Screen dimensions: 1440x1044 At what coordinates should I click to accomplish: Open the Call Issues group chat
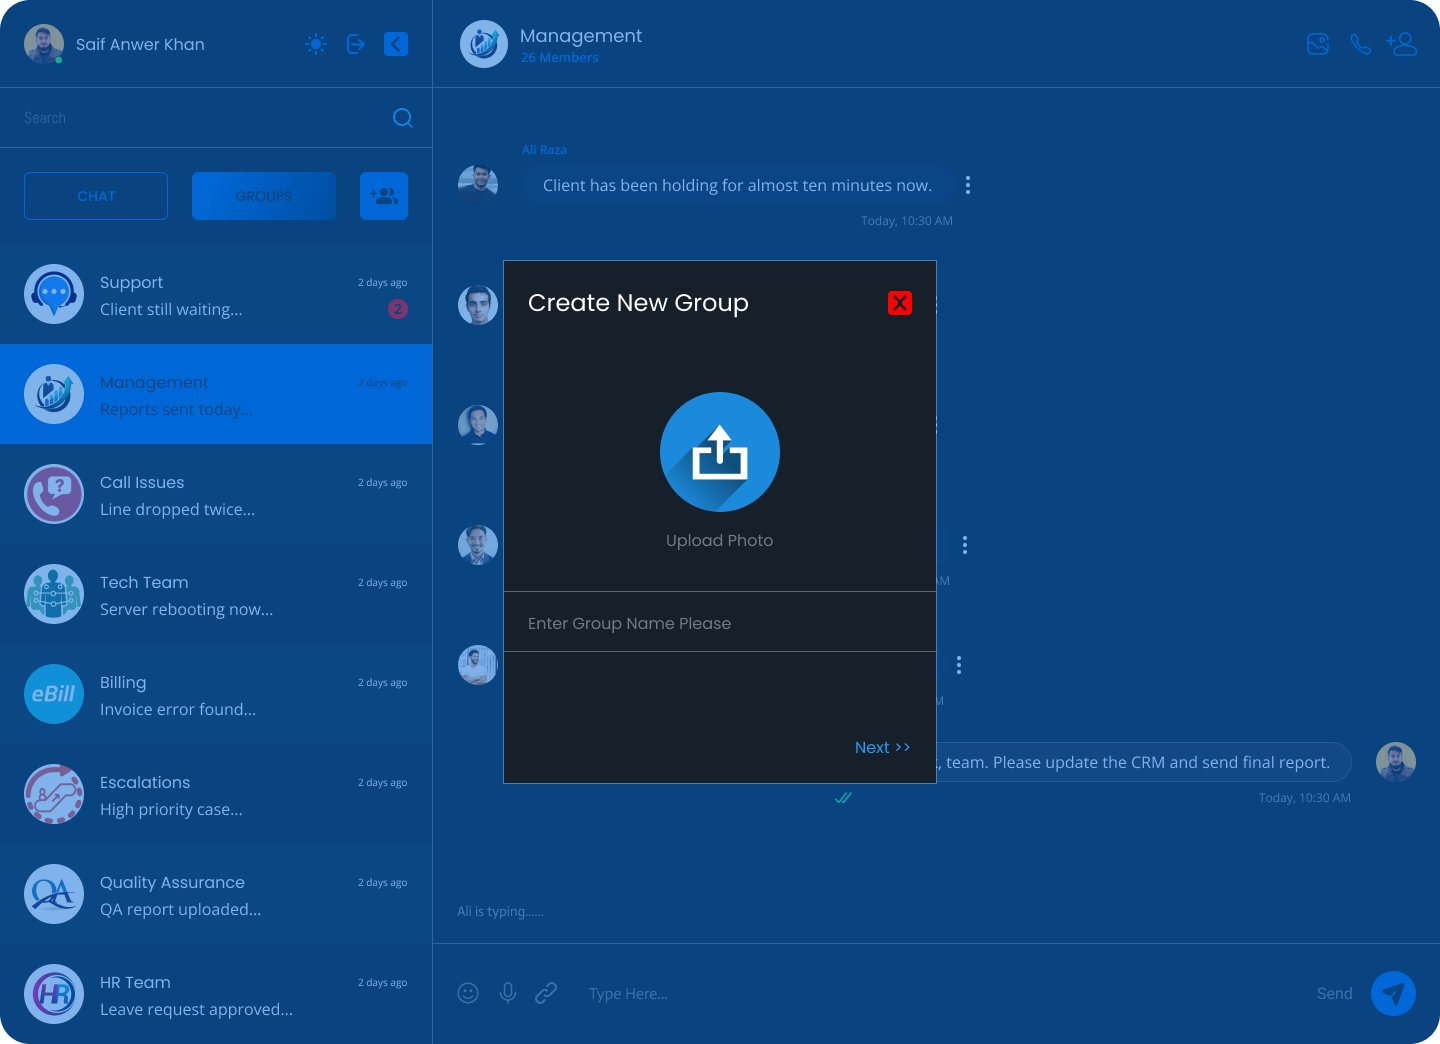point(216,494)
